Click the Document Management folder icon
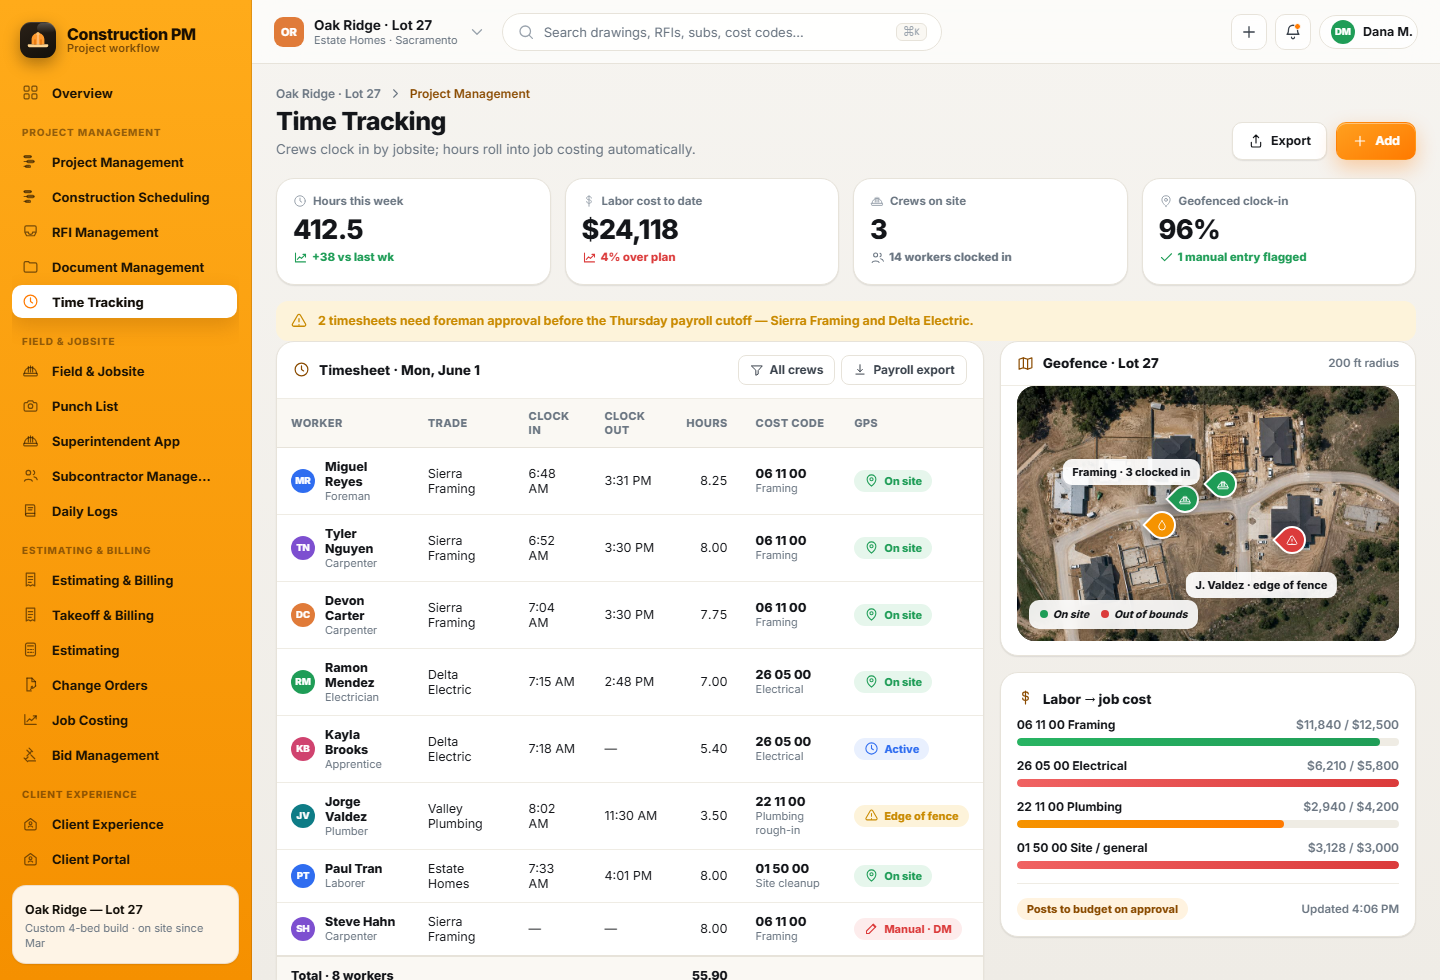The width and height of the screenshot is (1440, 980). 30,267
